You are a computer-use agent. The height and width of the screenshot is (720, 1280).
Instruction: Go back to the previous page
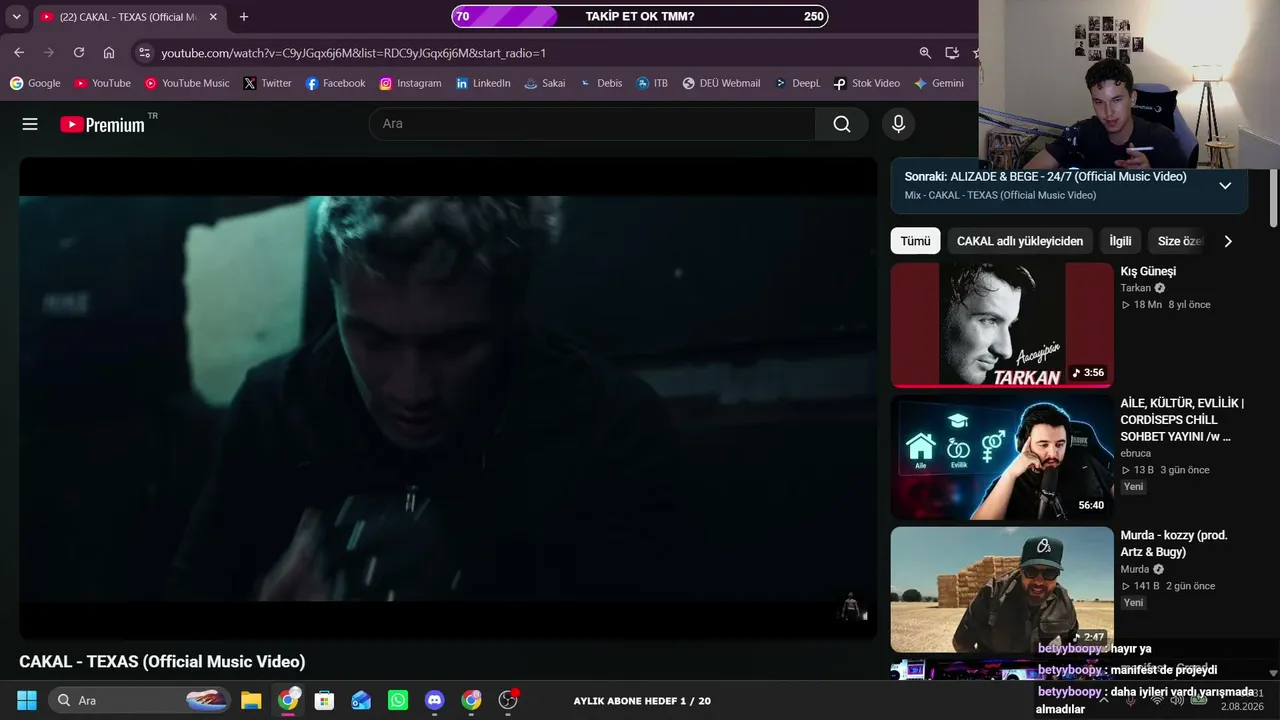pos(19,53)
